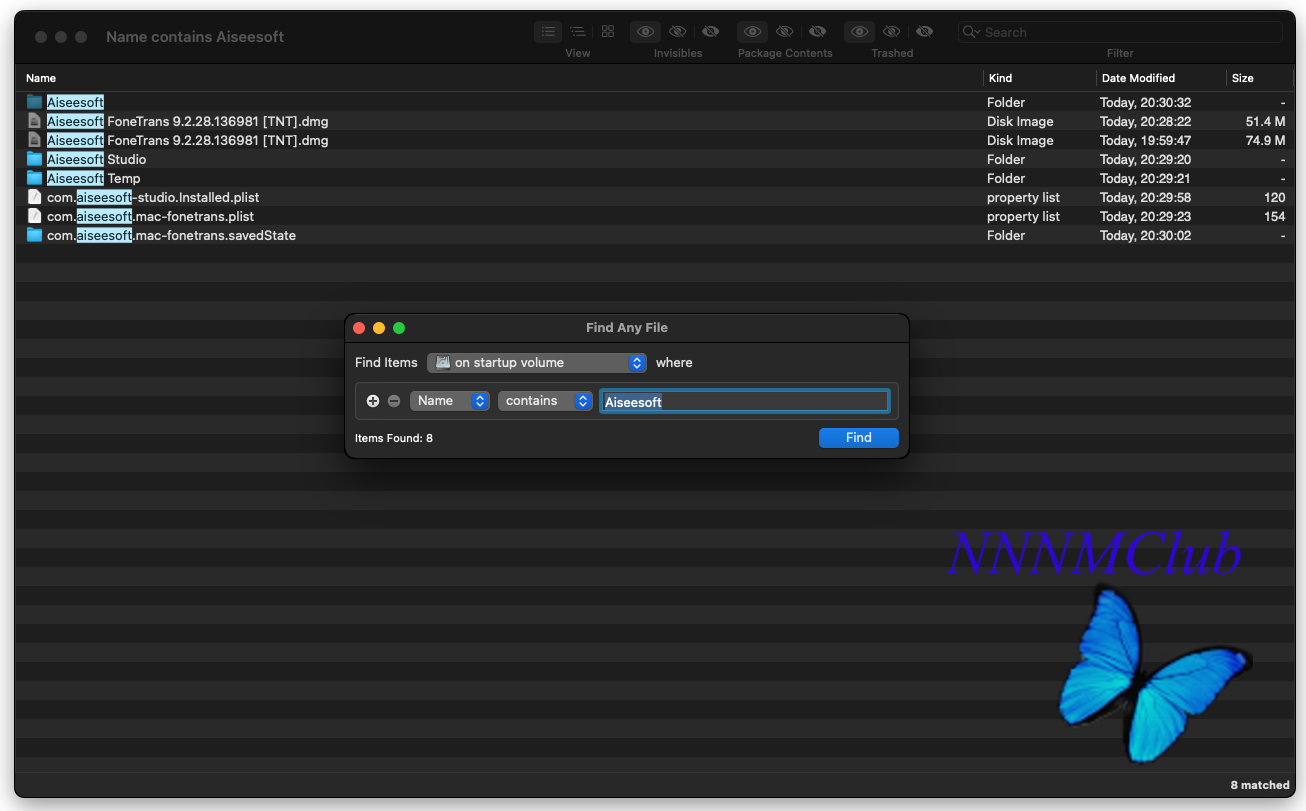Open the Name criterion dropdown

tap(449, 401)
